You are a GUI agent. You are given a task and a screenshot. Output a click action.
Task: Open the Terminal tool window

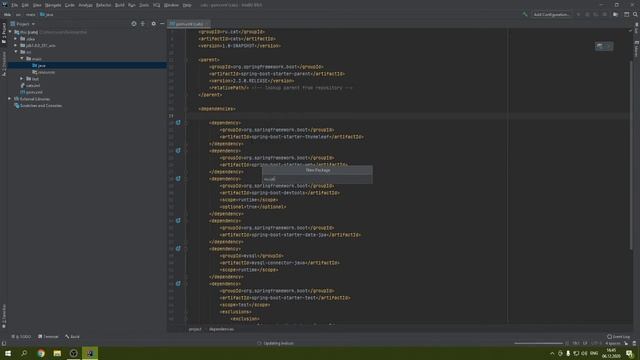(48, 337)
